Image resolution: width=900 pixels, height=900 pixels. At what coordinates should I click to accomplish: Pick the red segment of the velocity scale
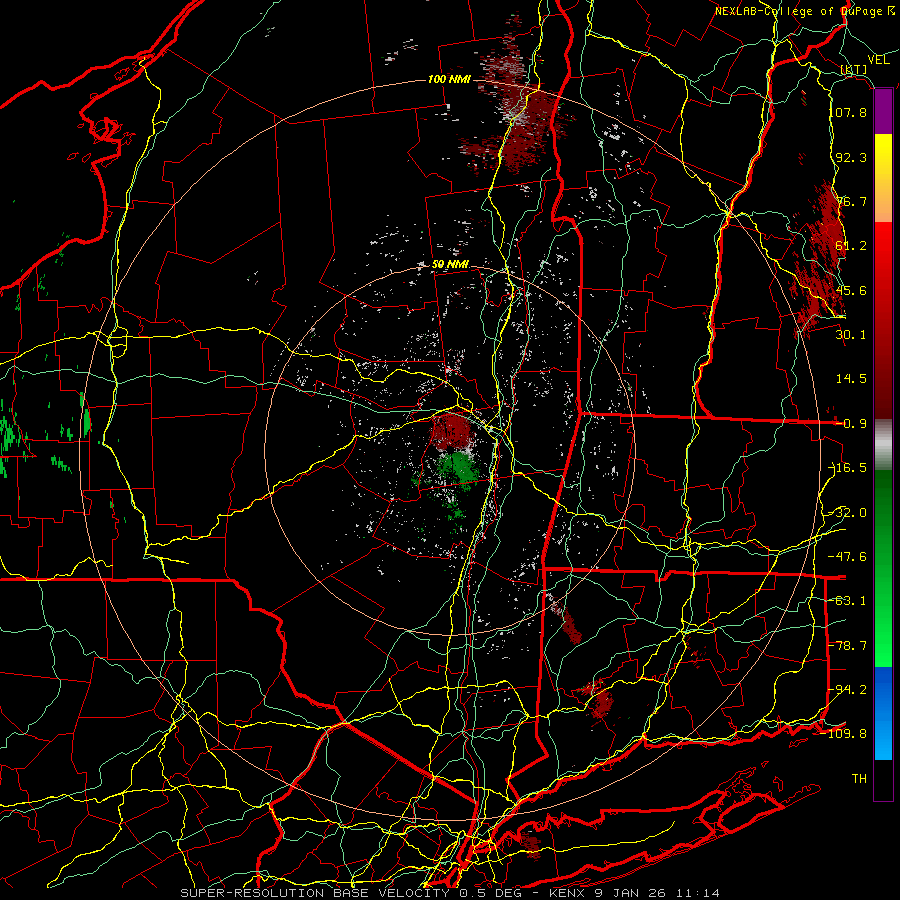coord(883,320)
